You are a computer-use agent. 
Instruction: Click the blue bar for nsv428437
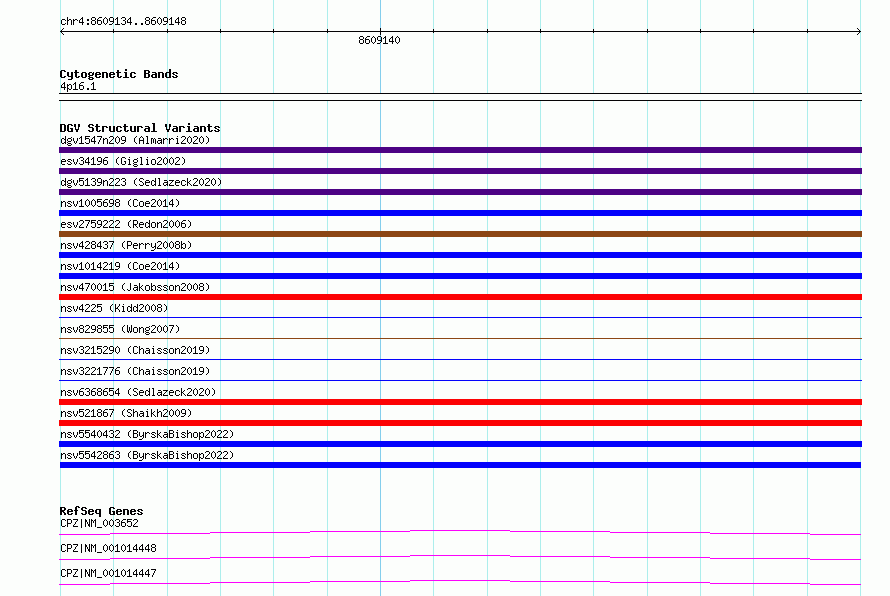click(x=460, y=255)
